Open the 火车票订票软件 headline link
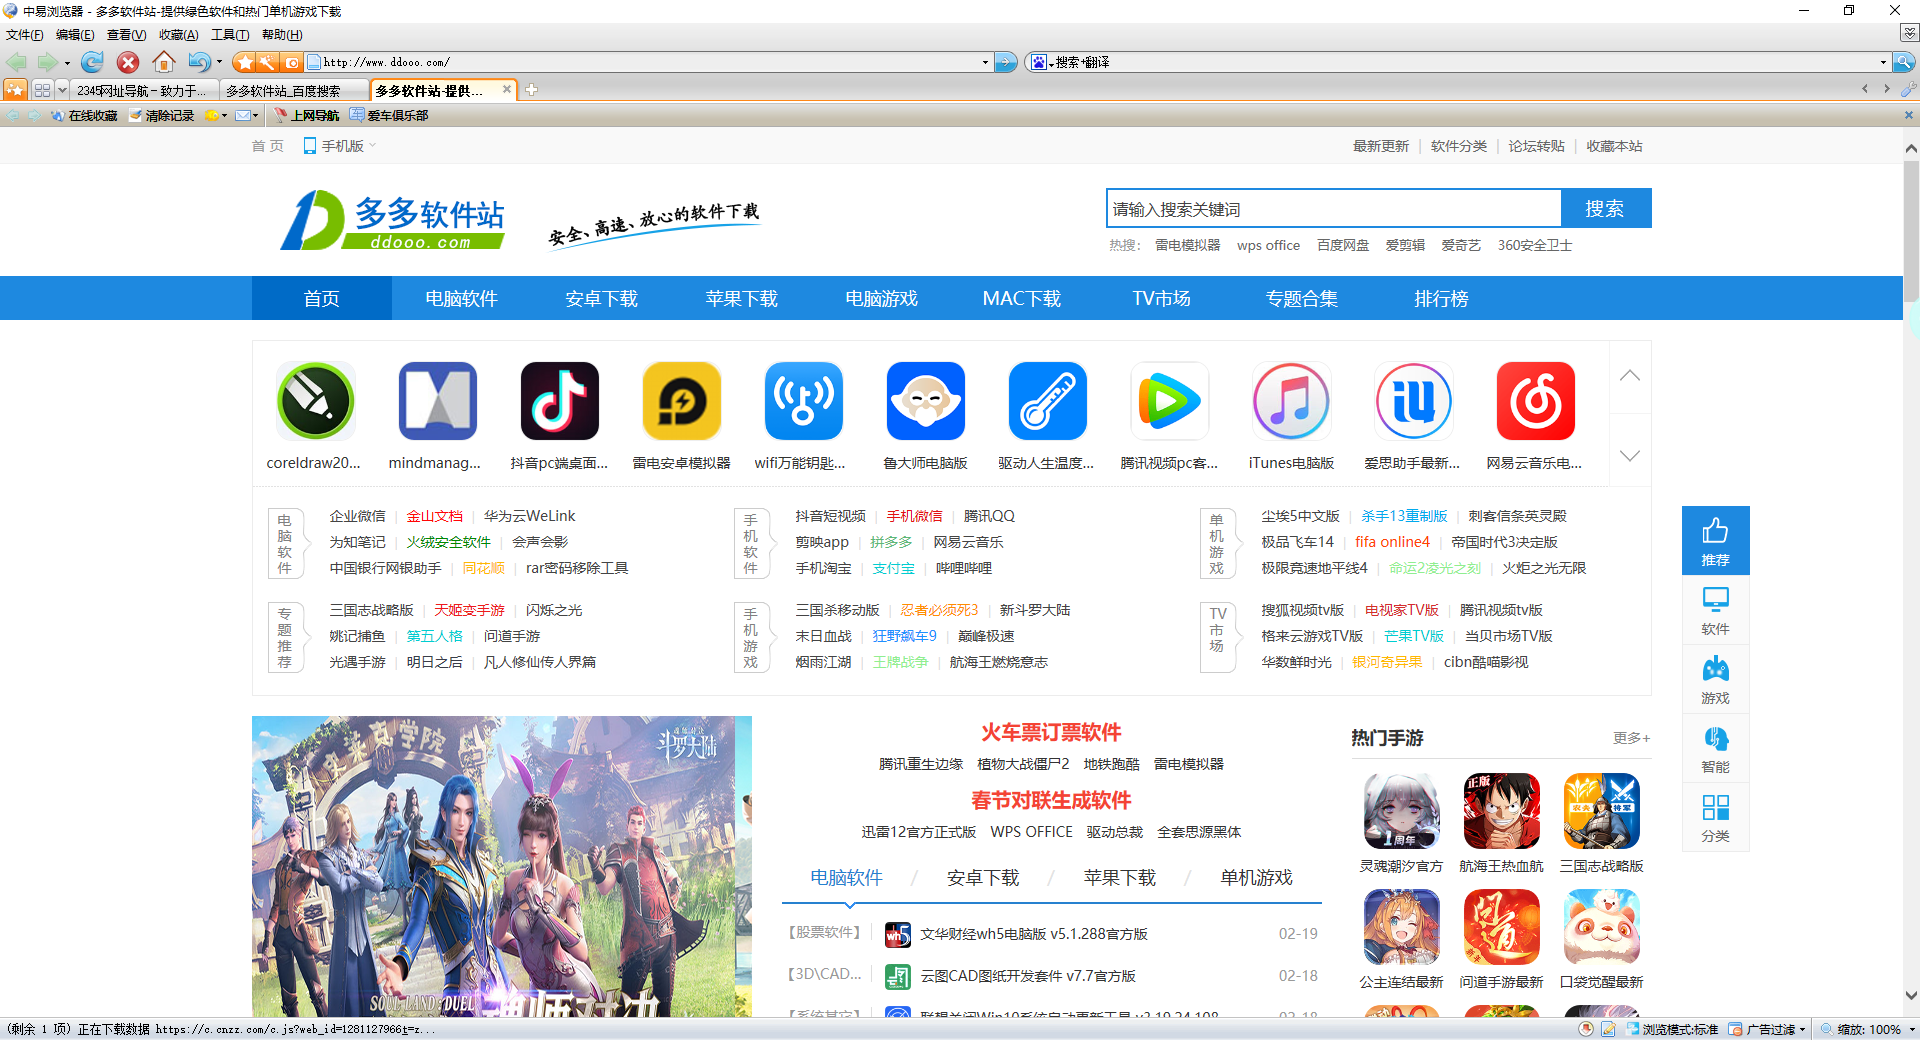This screenshot has height=1040, width=1920. tap(1051, 732)
